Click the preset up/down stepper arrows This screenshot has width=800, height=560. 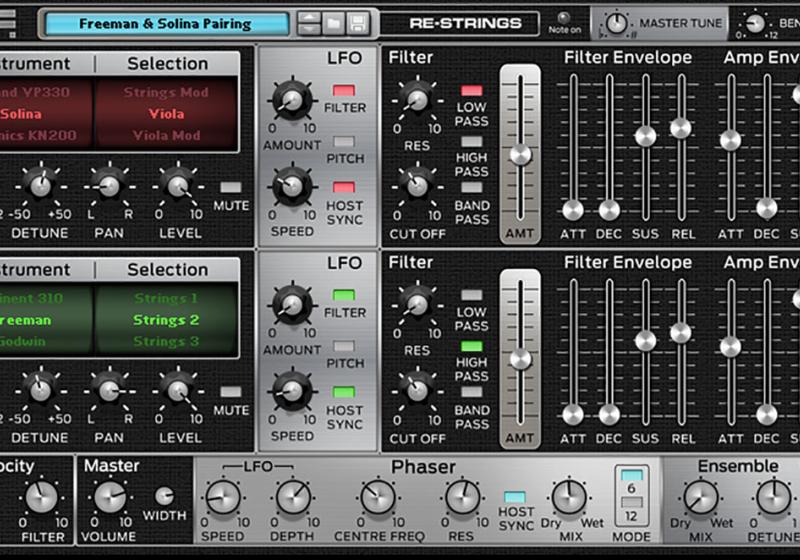pos(310,23)
